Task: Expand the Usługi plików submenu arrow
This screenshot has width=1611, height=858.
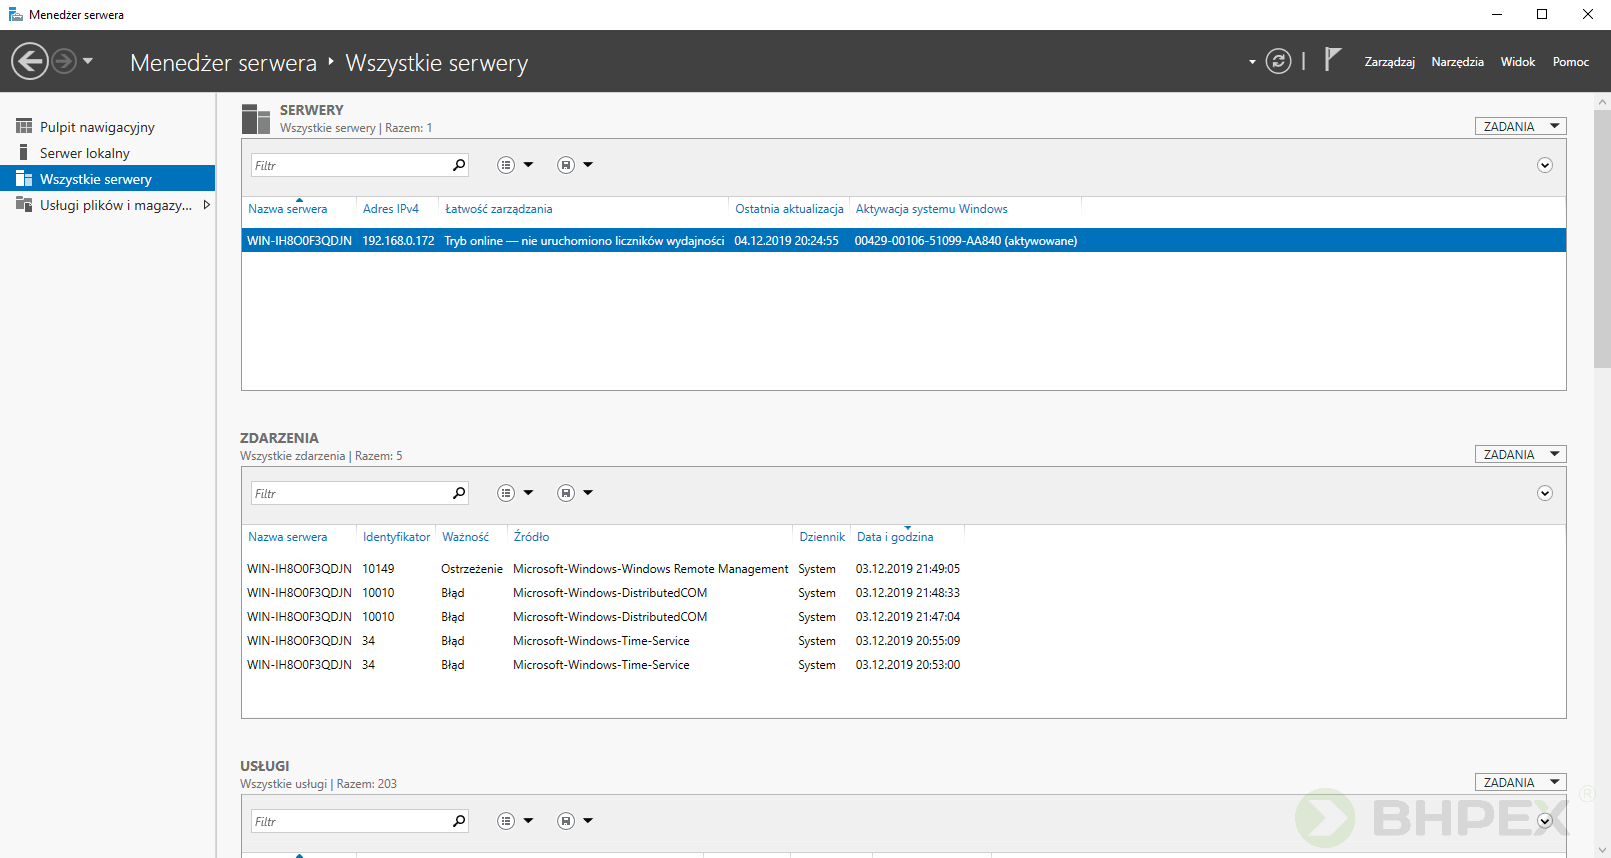Action: pyautogui.click(x=206, y=205)
